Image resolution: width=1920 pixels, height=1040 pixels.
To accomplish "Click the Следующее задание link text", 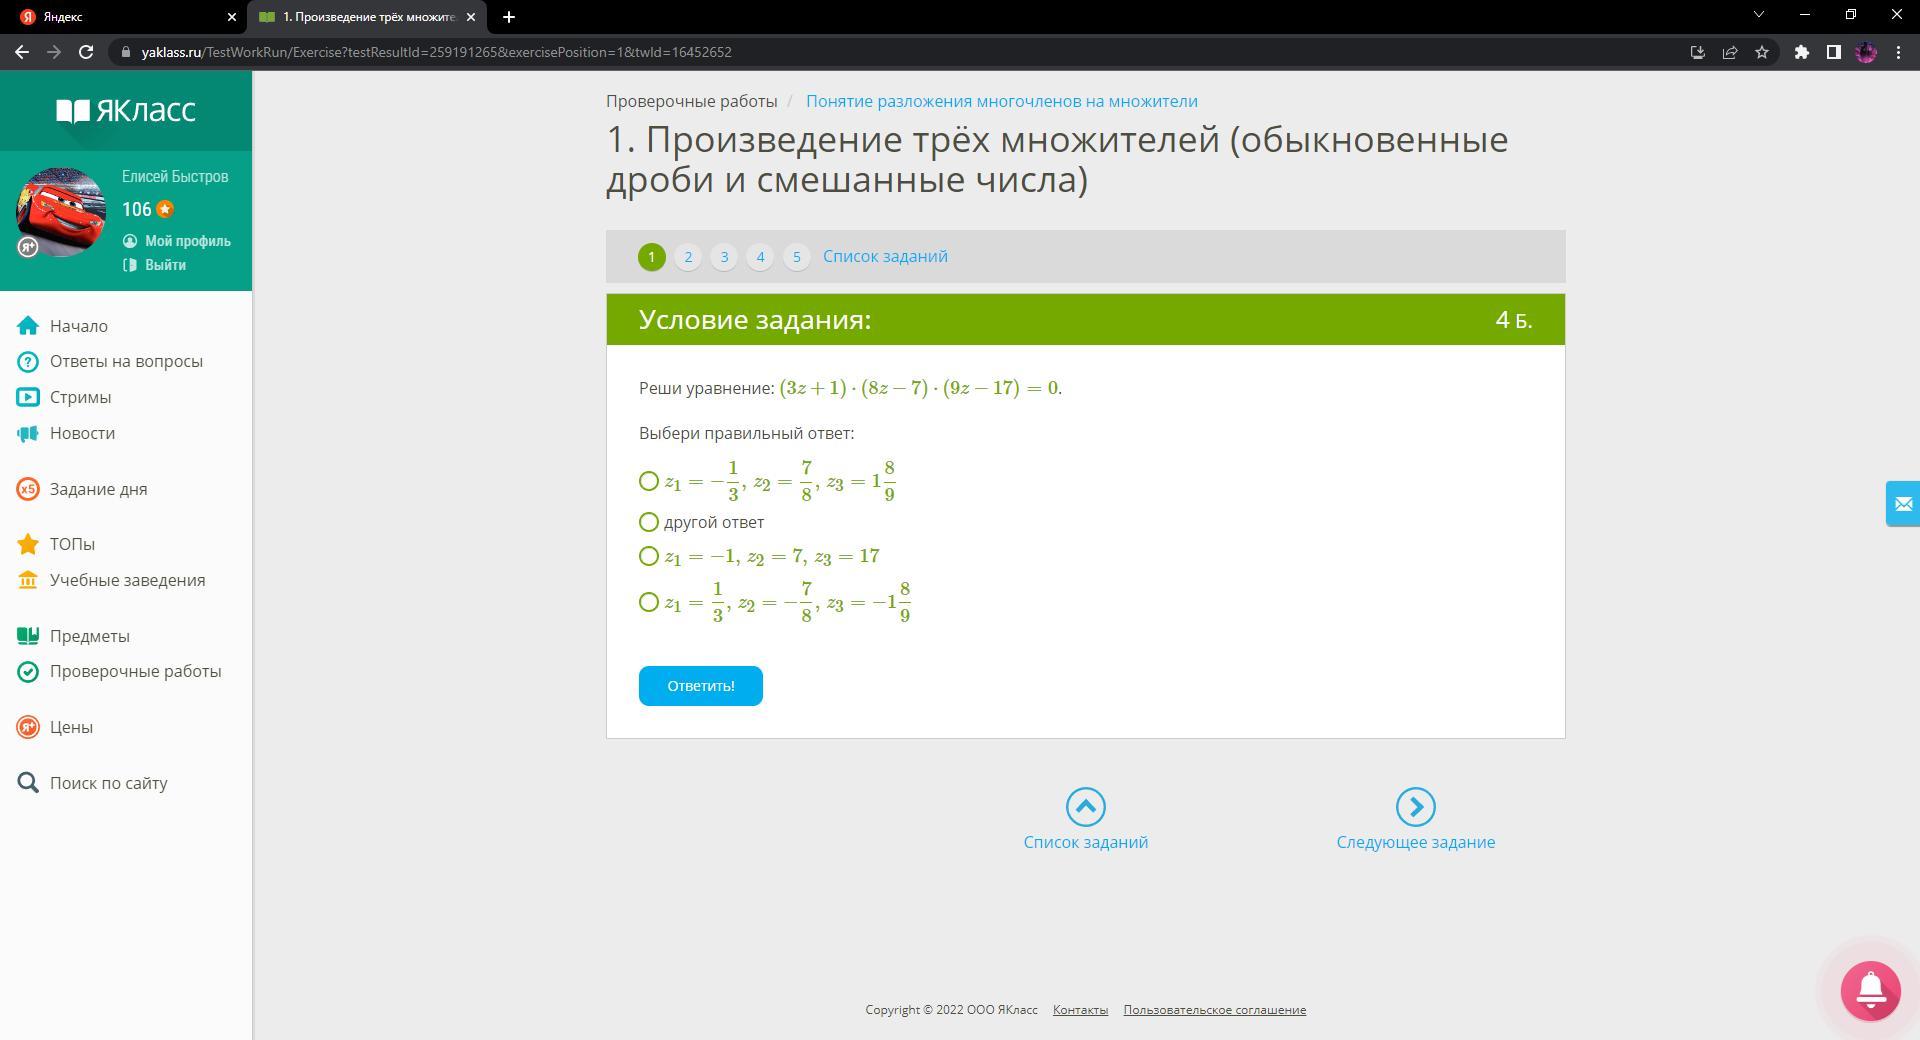I will point(1416,842).
